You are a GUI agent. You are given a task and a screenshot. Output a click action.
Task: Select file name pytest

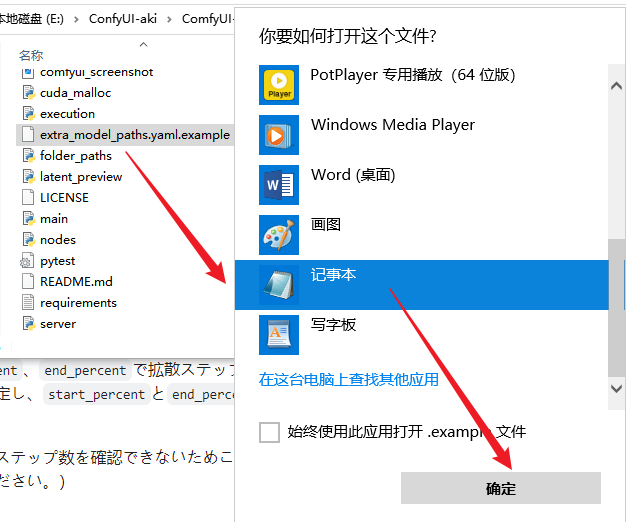57,261
